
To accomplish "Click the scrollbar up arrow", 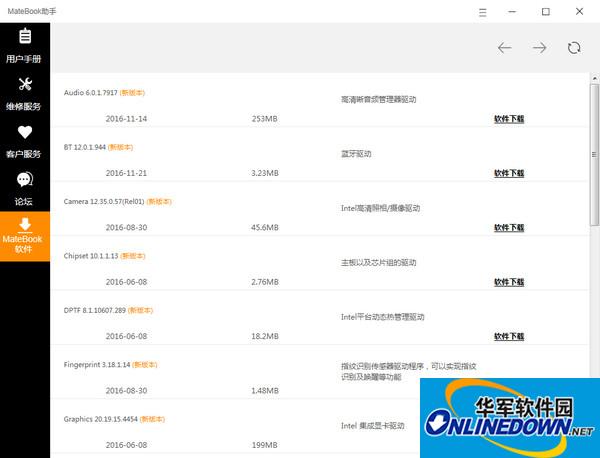I will point(595,78).
